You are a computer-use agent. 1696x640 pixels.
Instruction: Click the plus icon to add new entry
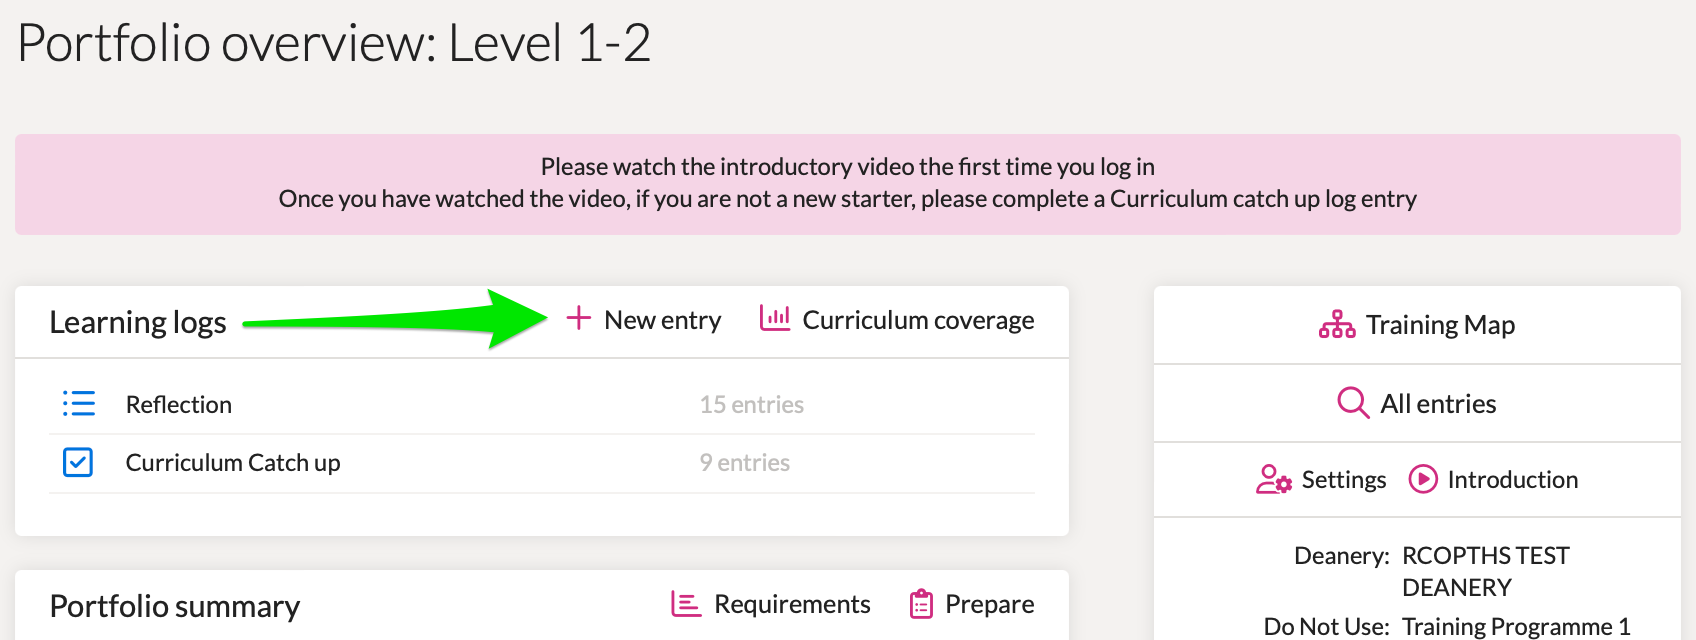click(x=578, y=319)
